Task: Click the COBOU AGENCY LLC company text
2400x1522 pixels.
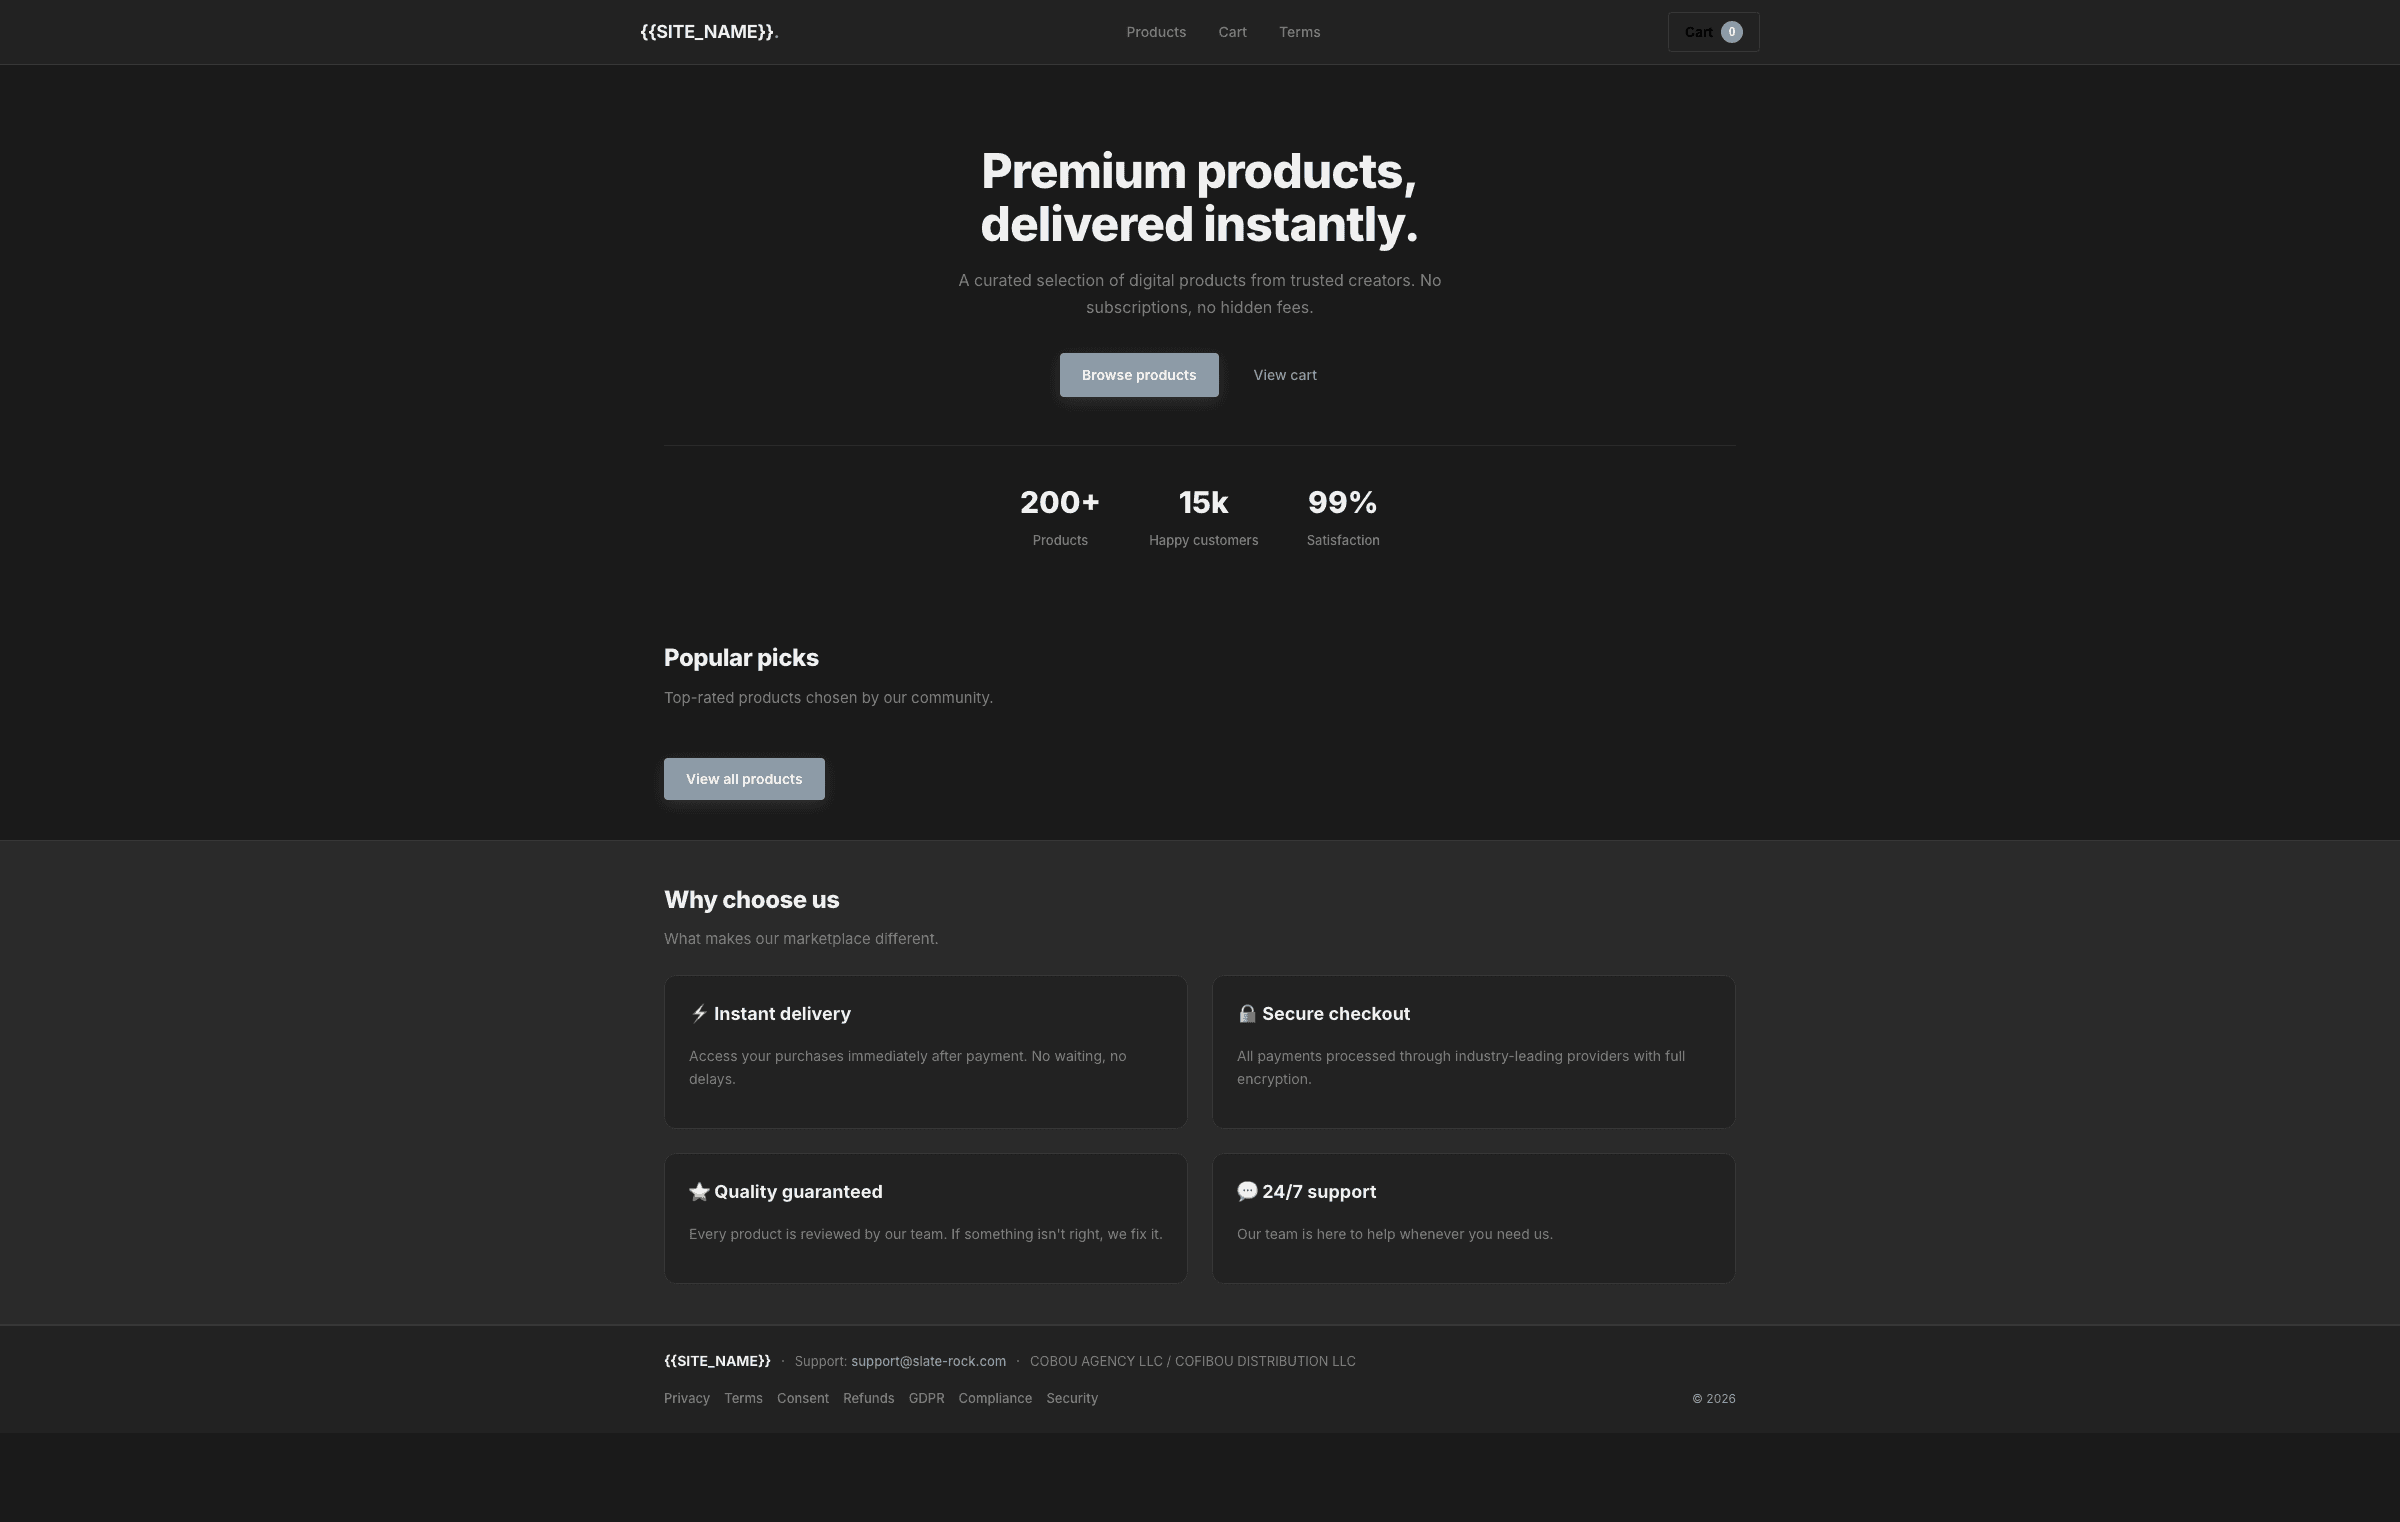Action: click(1192, 1361)
